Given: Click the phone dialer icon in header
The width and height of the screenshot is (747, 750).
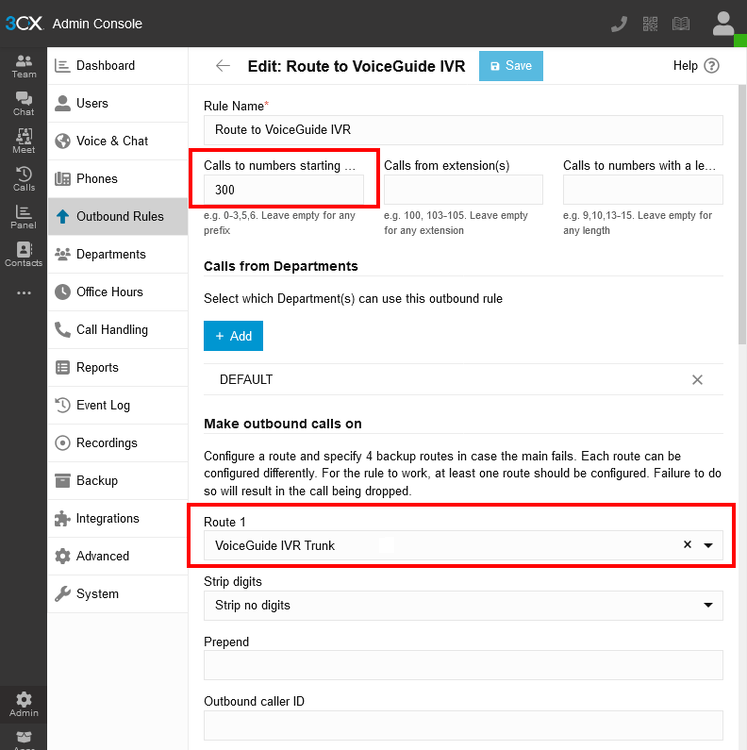Looking at the screenshot, I should 619,23.
